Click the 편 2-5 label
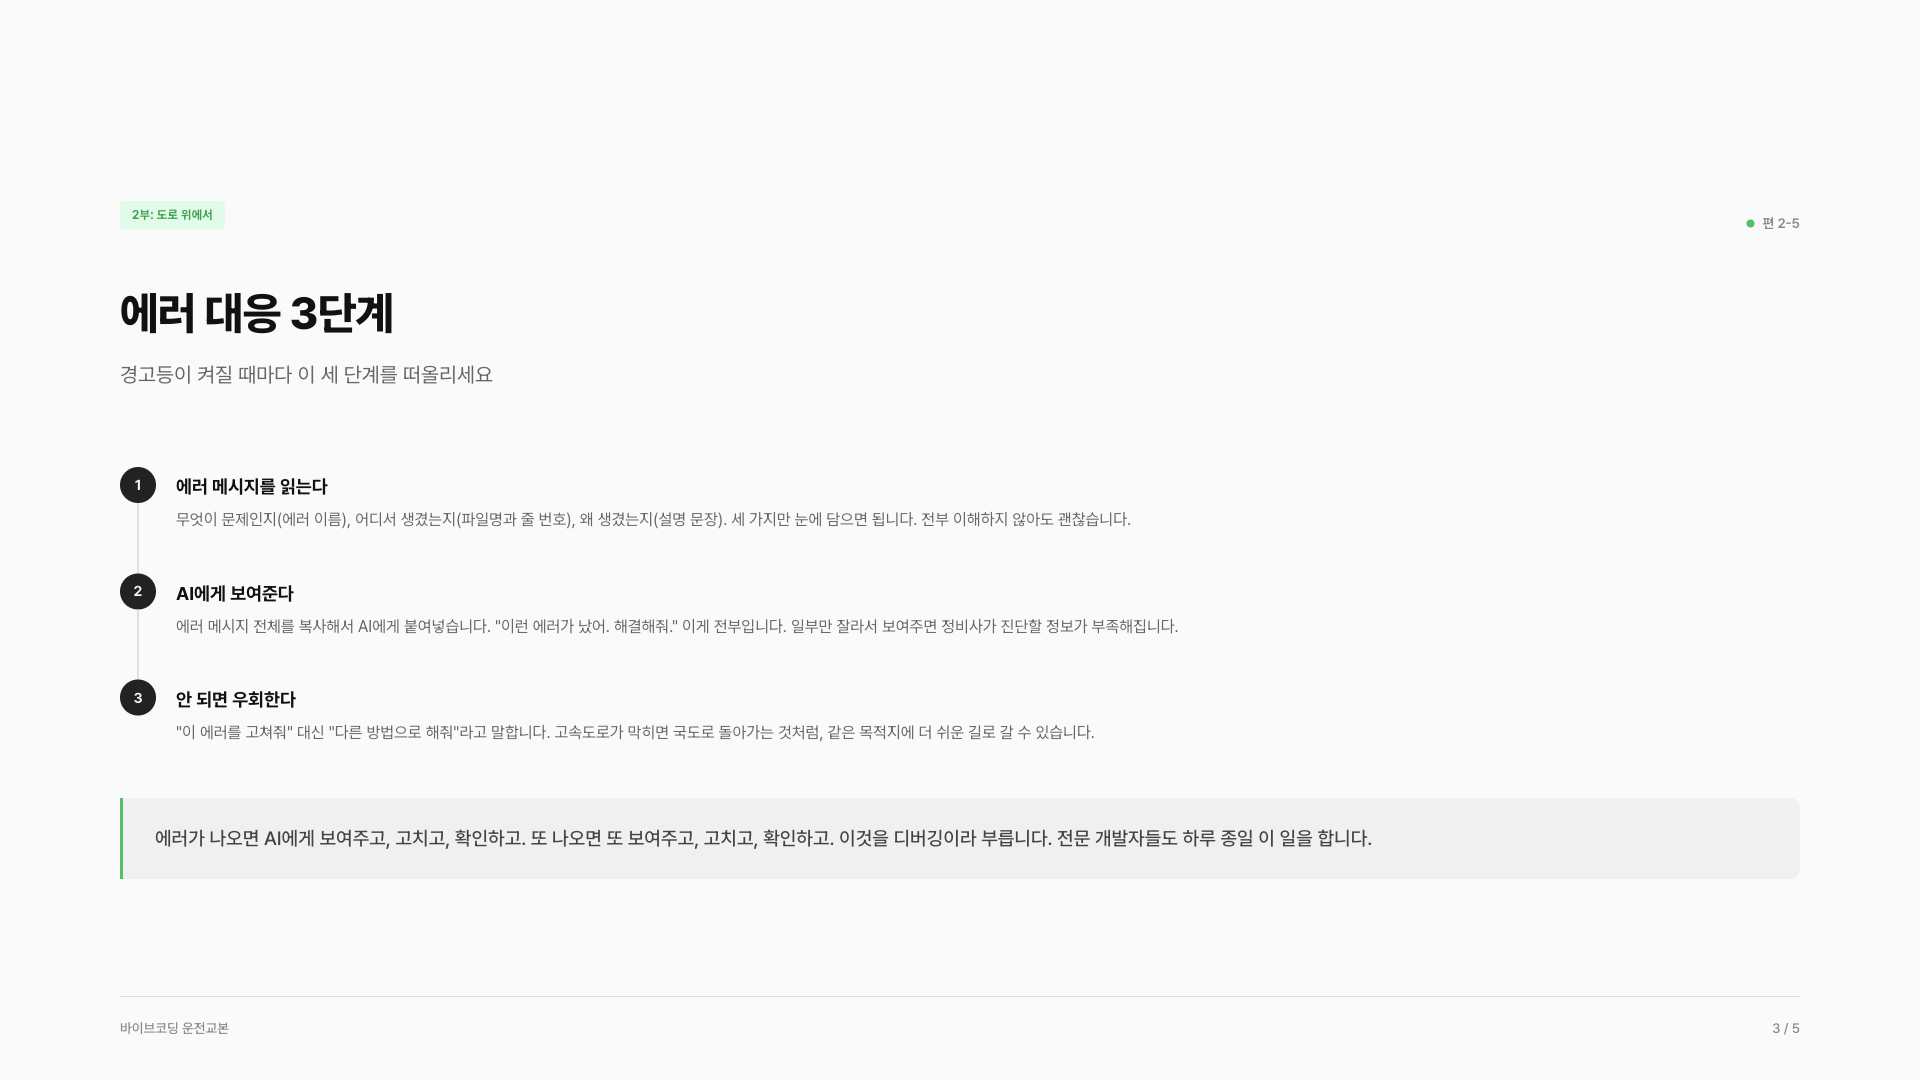The width and height of the screenshot is (1920, 1080). 1780,224
